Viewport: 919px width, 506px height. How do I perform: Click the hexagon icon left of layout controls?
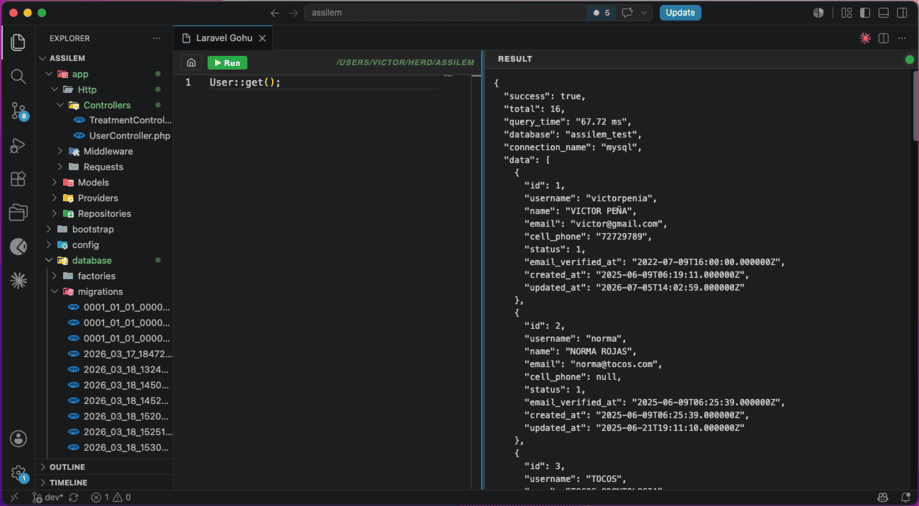[x=819, y=13]
